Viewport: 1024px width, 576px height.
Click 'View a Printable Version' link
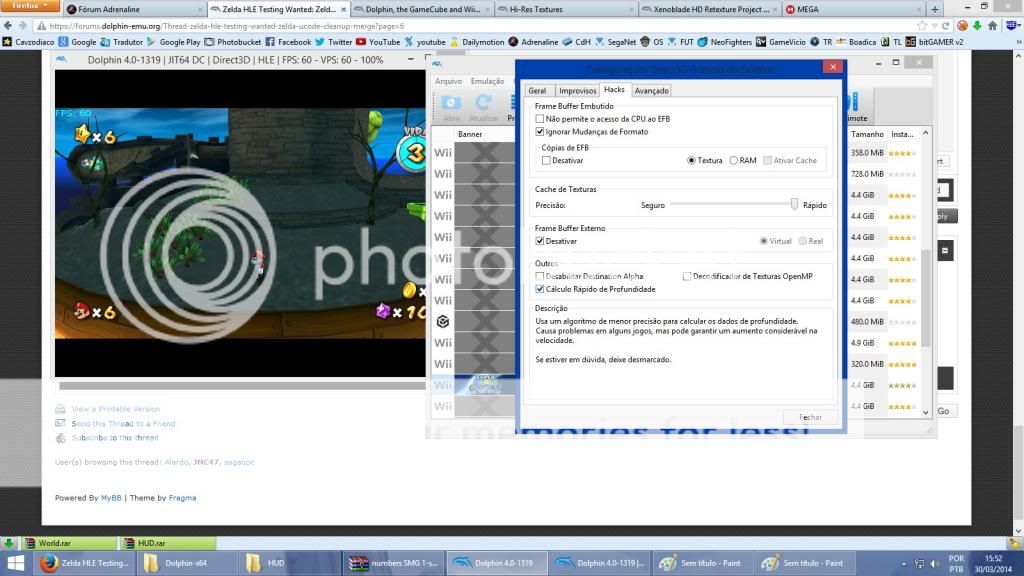coord(115,409)
